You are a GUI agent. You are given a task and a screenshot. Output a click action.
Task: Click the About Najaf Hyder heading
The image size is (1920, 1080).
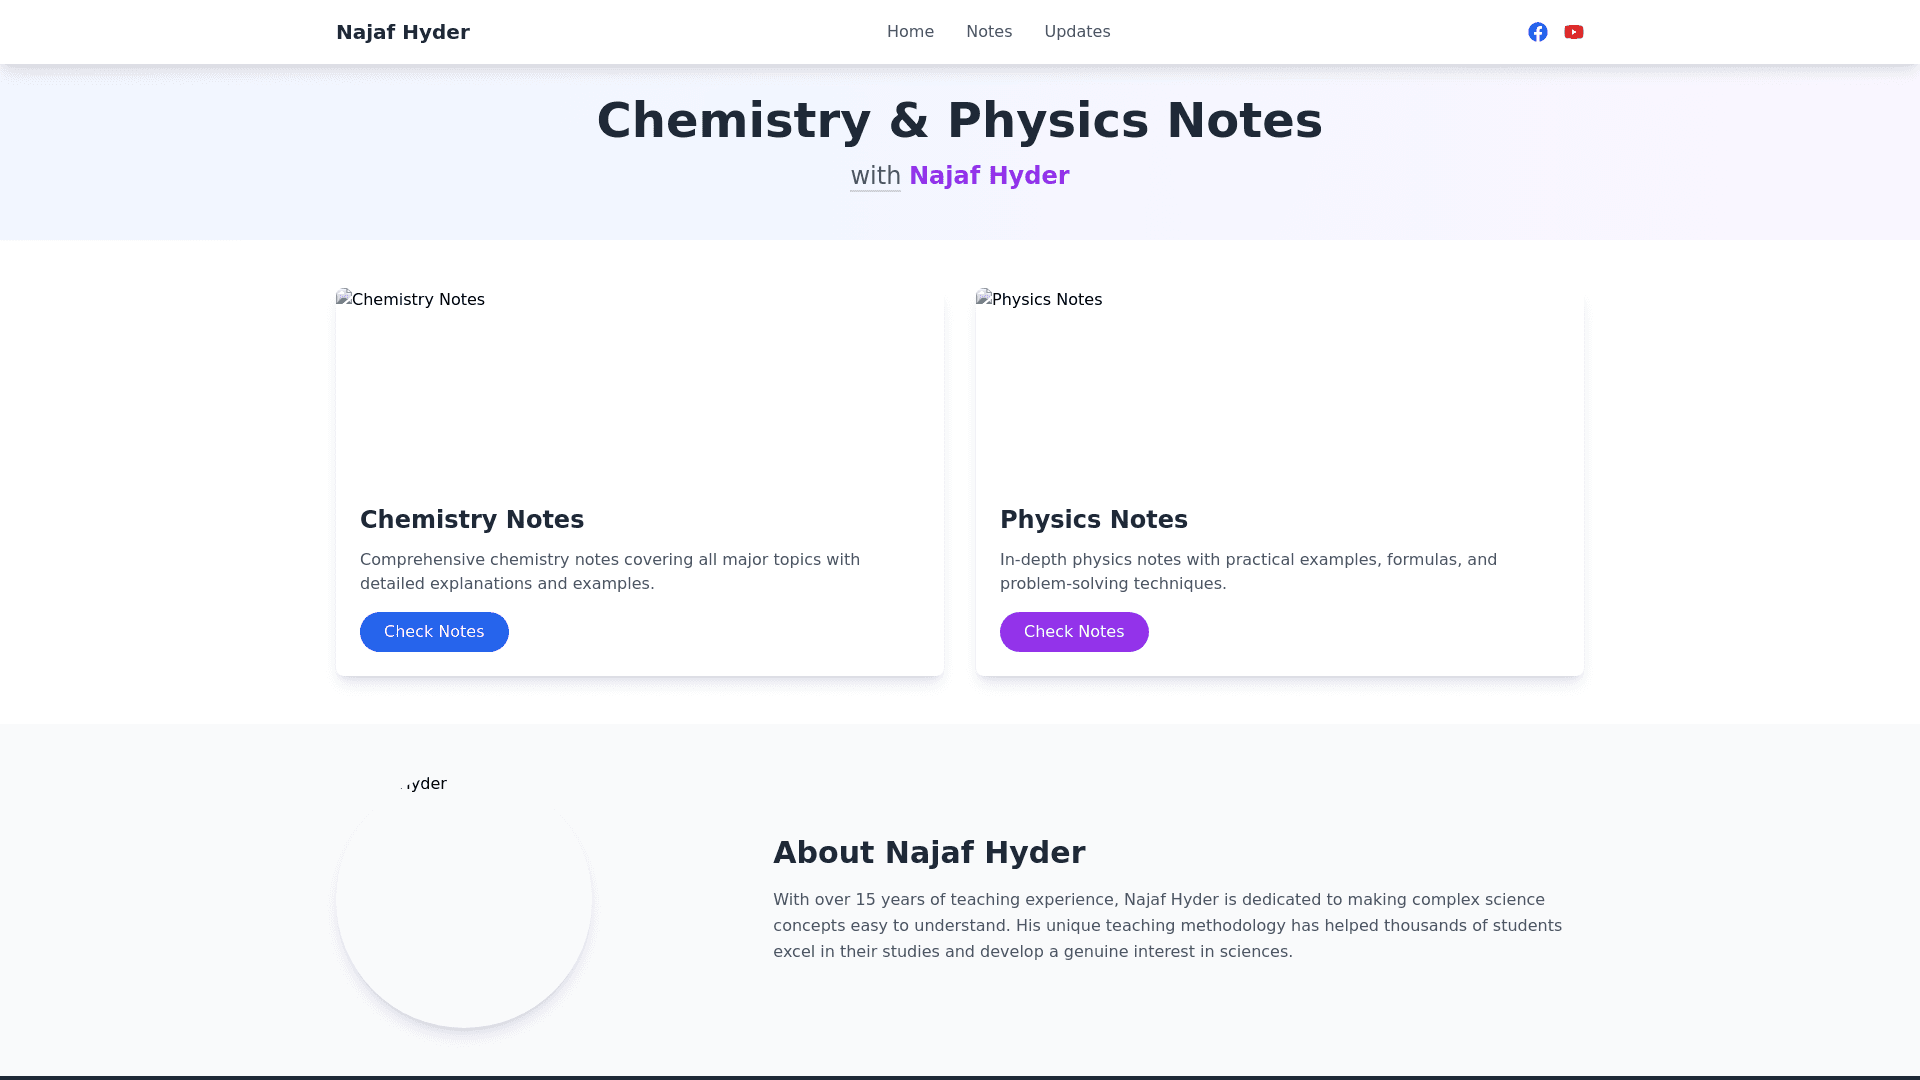point(929,852)
